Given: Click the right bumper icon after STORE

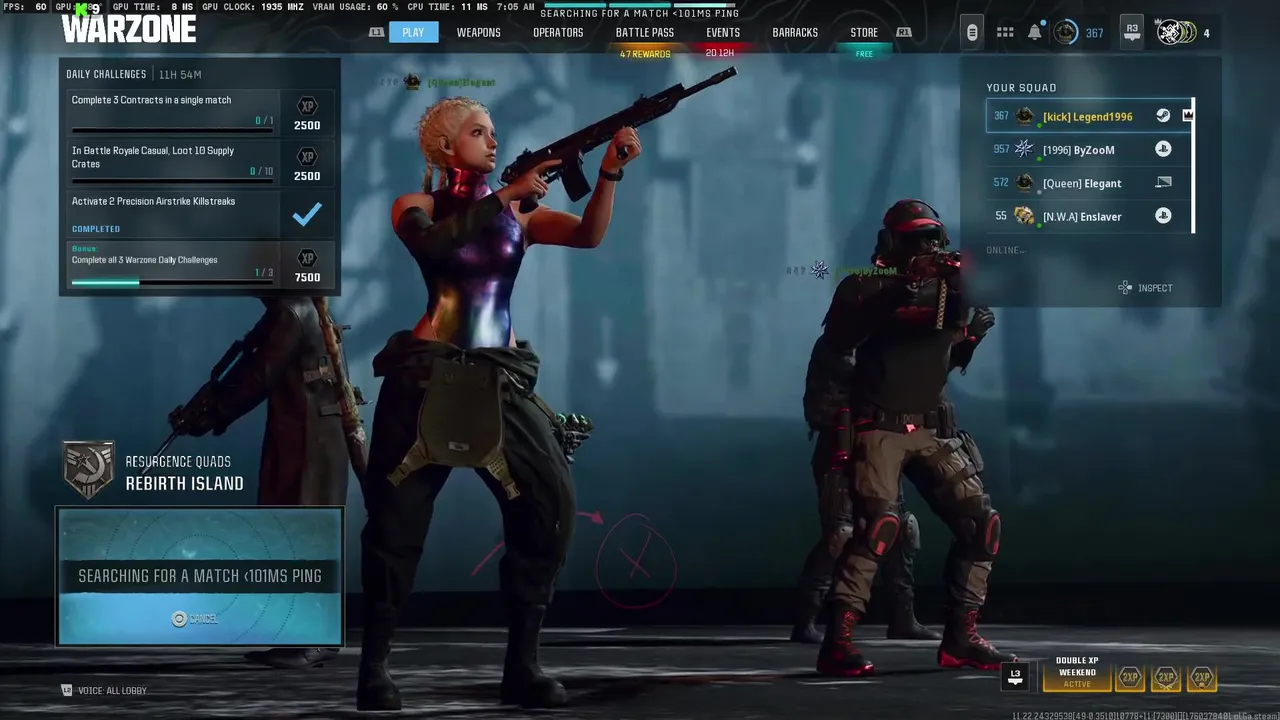Looking at the screenshot, I should tap(903, 32).
